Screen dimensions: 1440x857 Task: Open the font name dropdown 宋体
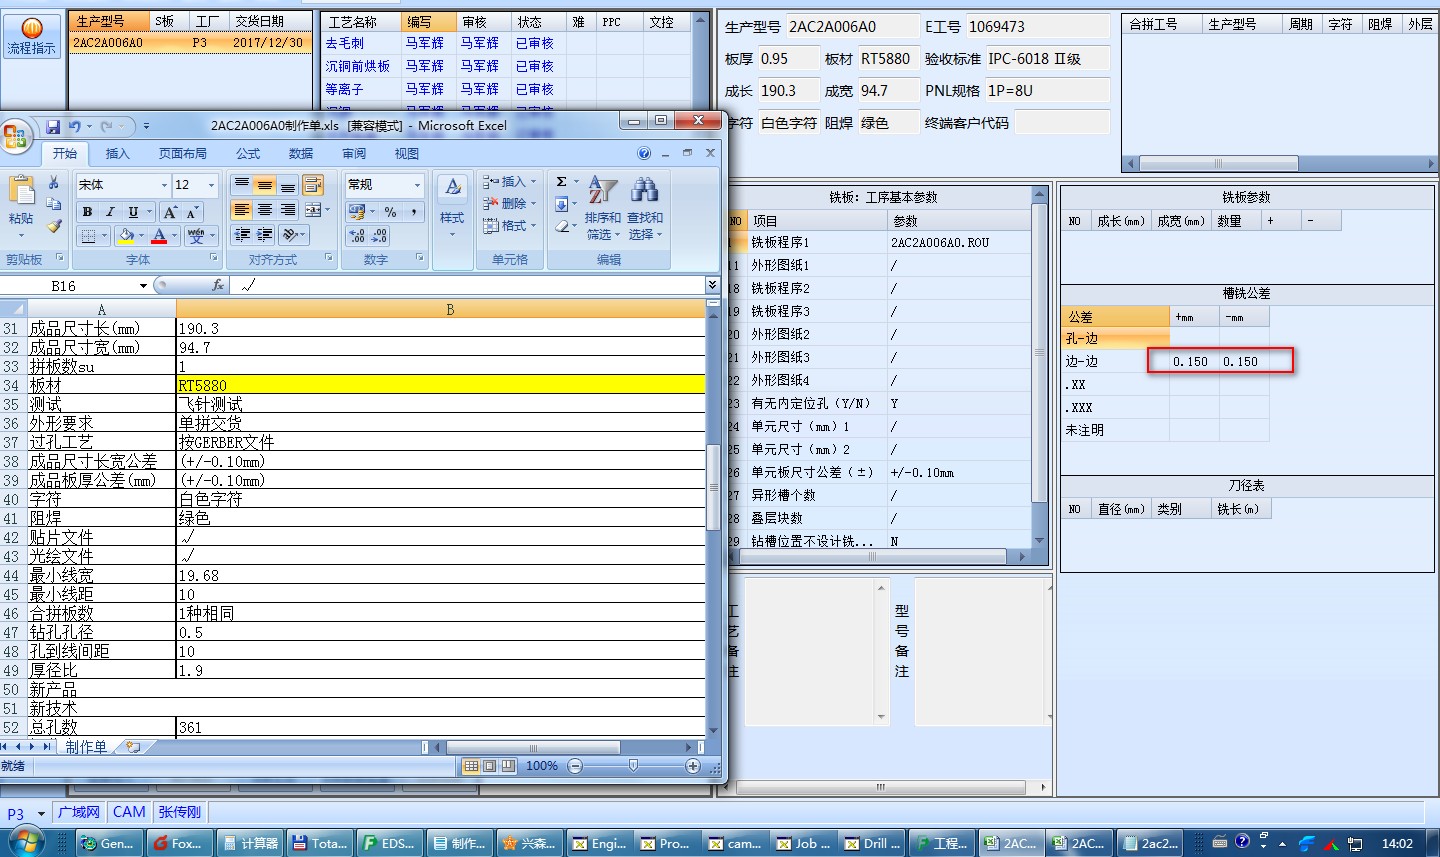tap(164, 185)
